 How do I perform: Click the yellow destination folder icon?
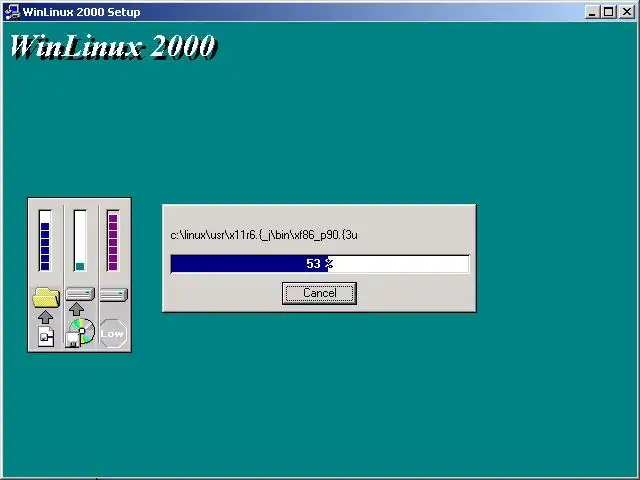coord(46,297)
